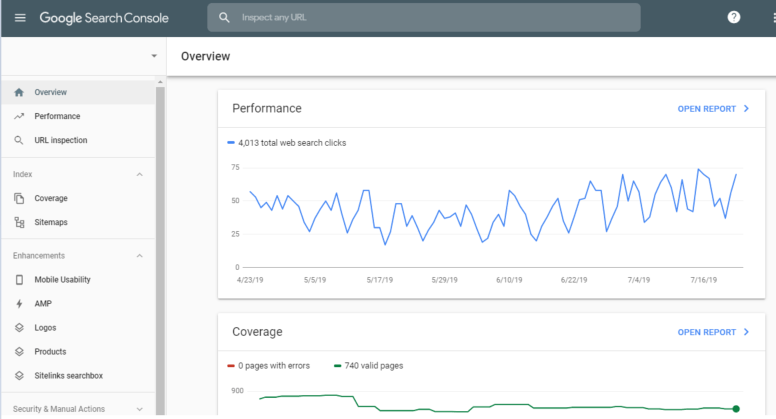Click the Mobile Usability phone icon
Screen dimensions: 776x419
pos(19,279)
